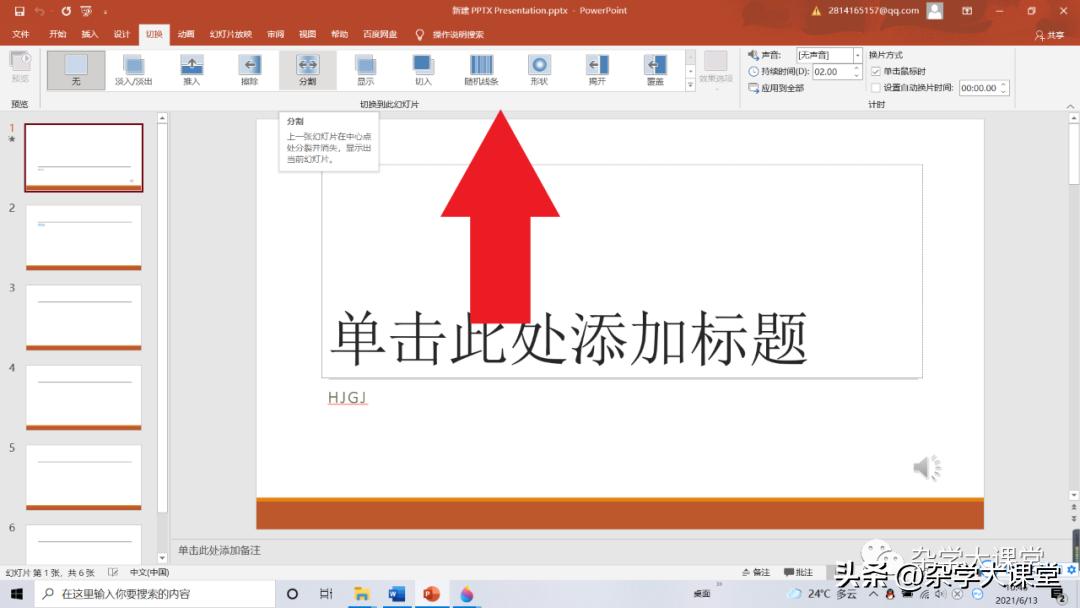
Task: Apply the 擦除 (Wipe) transition
Action: pyautogui.click(x=249, y=70)
